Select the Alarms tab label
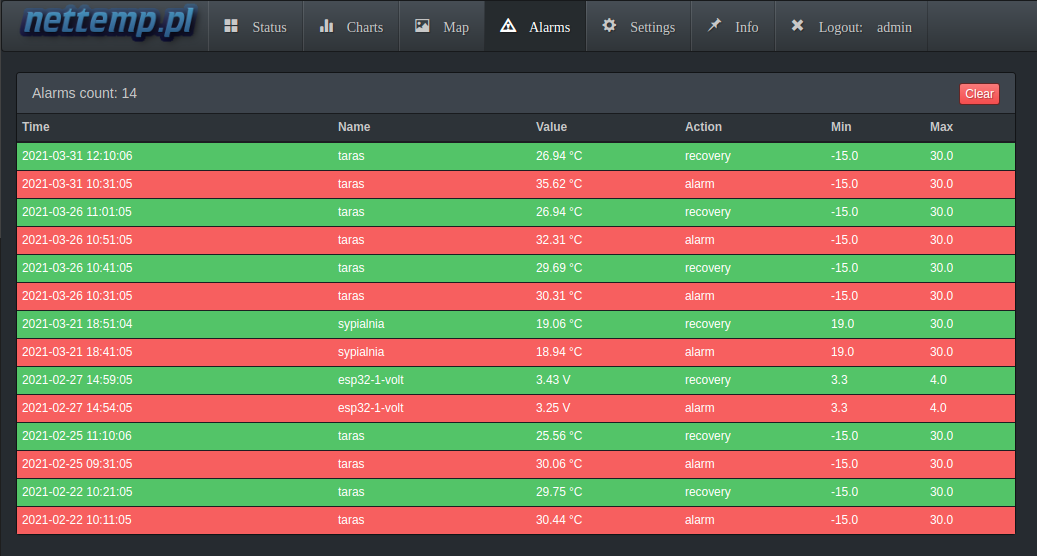Viewport: 1037px width, 556px height. (550, 27)
